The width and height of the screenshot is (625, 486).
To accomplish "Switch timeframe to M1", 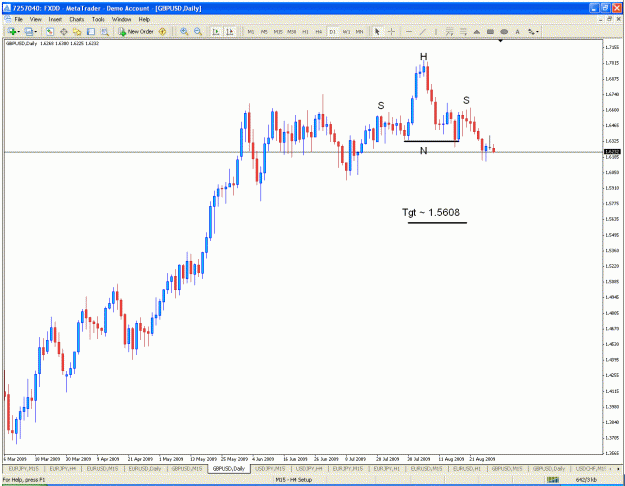I will tap(251, 31).
